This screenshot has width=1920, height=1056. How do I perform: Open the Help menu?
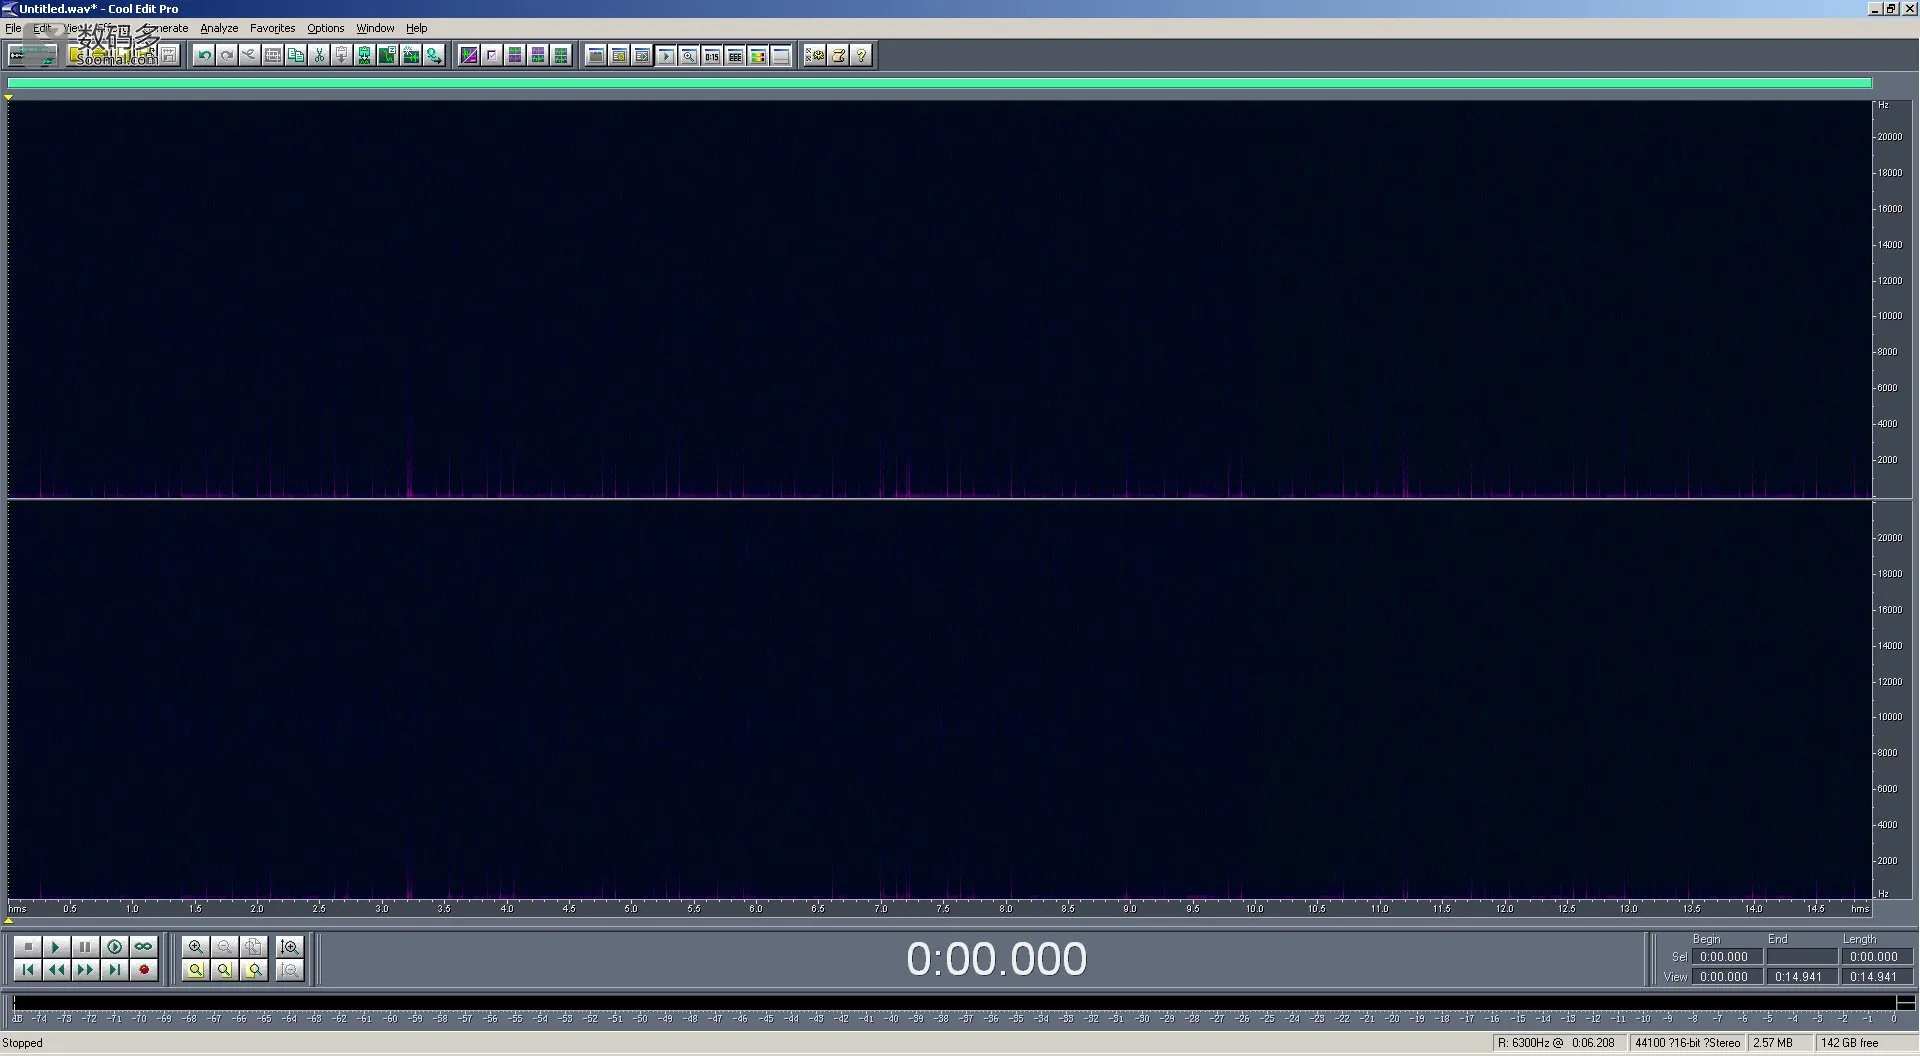416,28
